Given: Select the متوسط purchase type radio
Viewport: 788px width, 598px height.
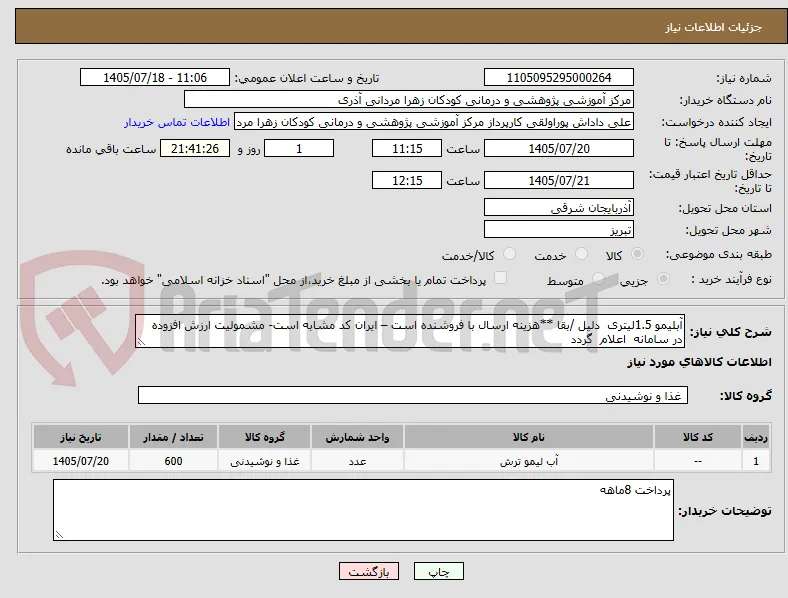Looking at the screenshot, I should click(598, 278).
